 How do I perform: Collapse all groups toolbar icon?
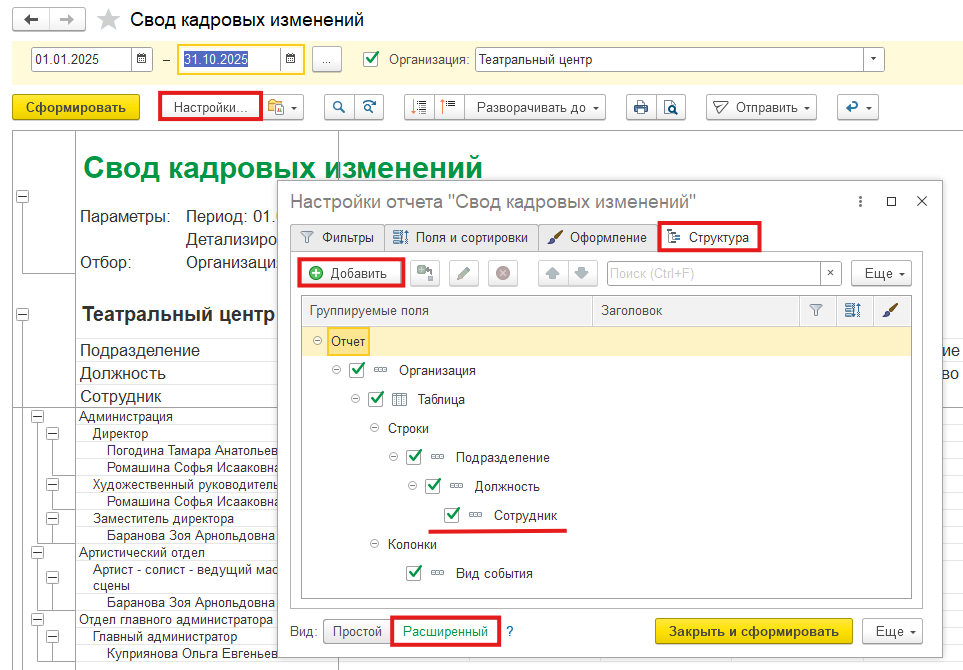pos(419,107)
